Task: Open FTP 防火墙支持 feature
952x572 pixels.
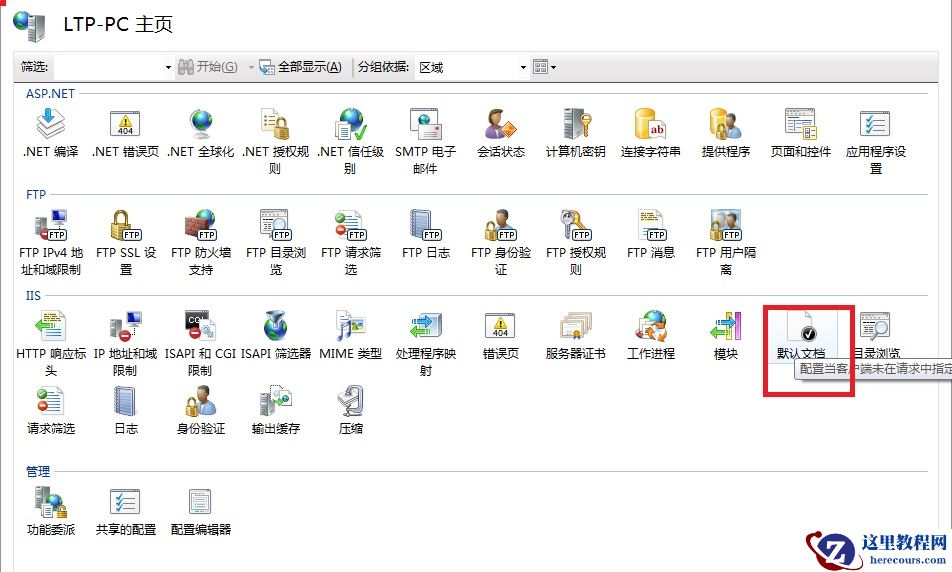Action: click(x=200, y=242)
